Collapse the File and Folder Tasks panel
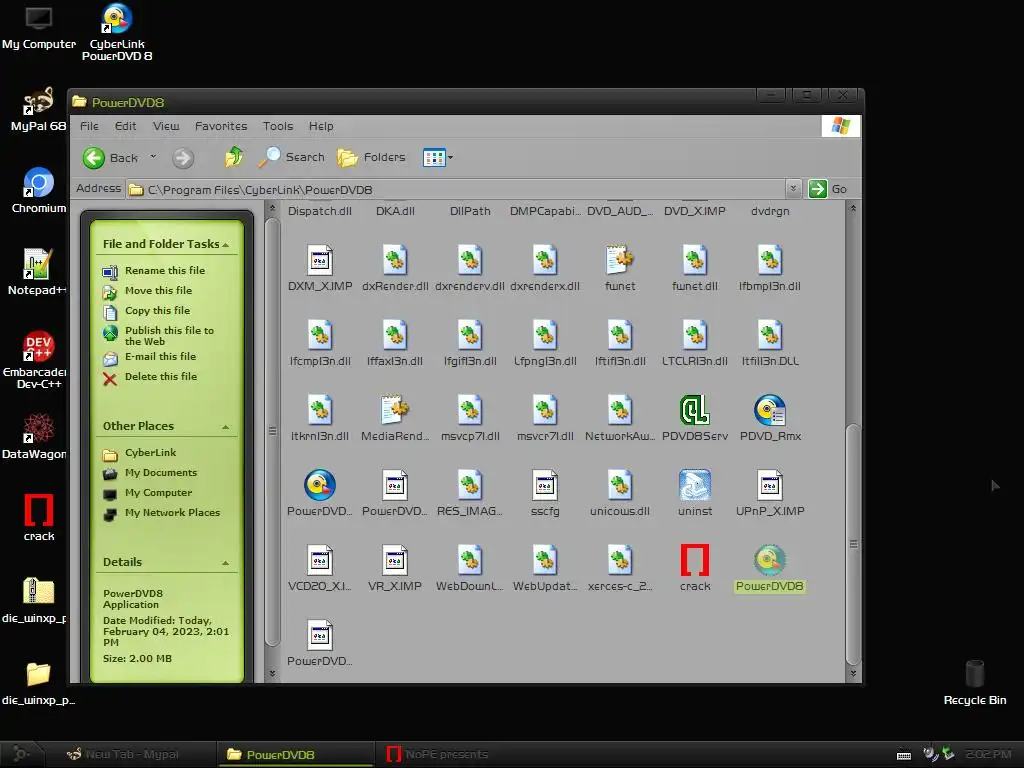Screen dimensions: 1024x768 (225, 244)
